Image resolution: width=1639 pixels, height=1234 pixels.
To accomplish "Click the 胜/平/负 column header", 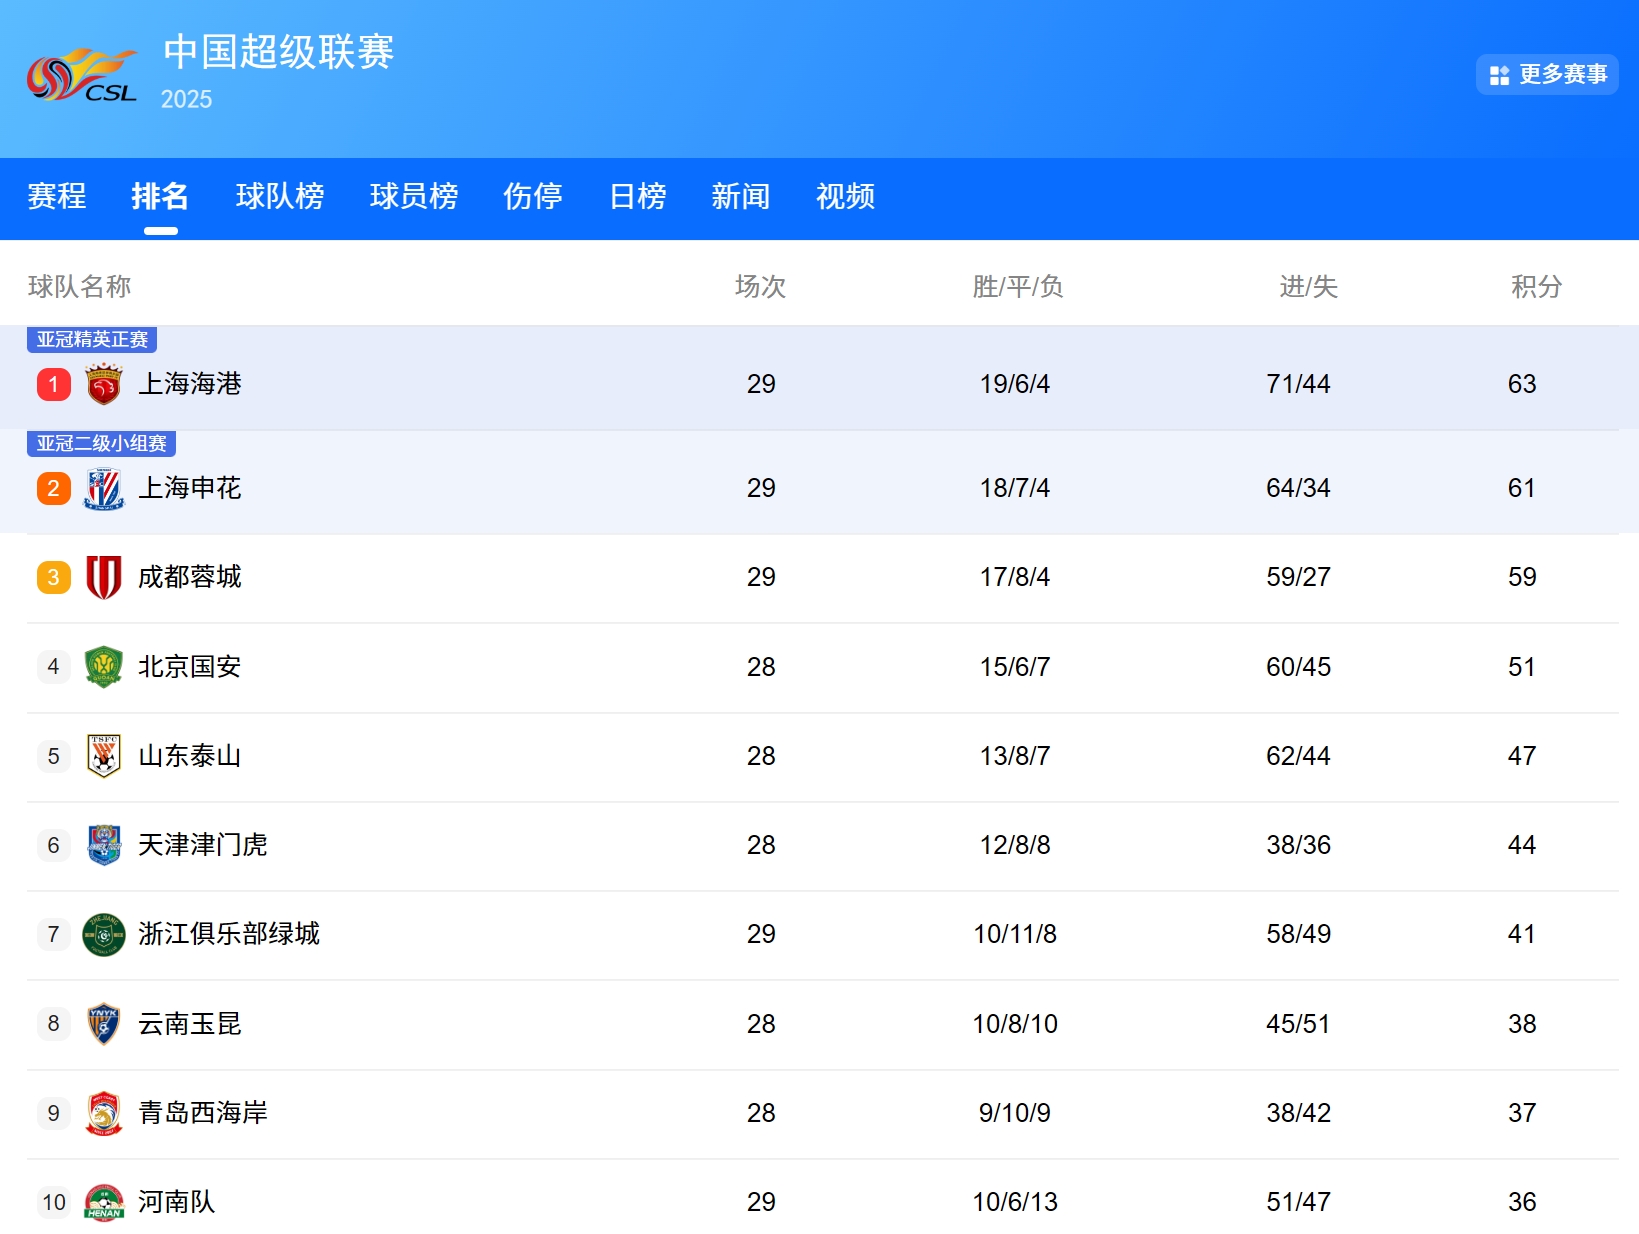I will pyautogui.click(x=1017, y=287).
